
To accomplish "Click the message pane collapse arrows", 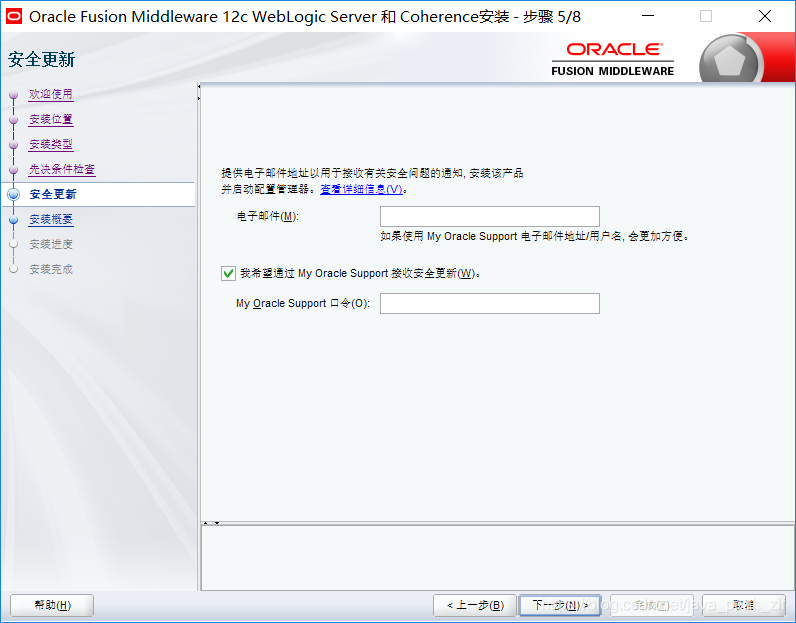I will [211, 522].
